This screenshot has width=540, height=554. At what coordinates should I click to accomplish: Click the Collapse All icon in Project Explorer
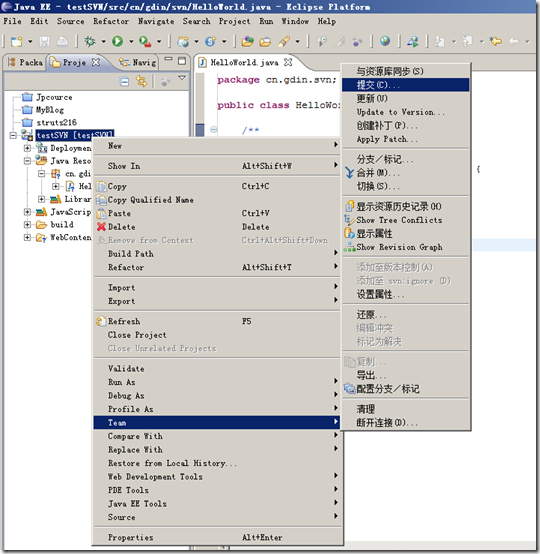[124, 82]
